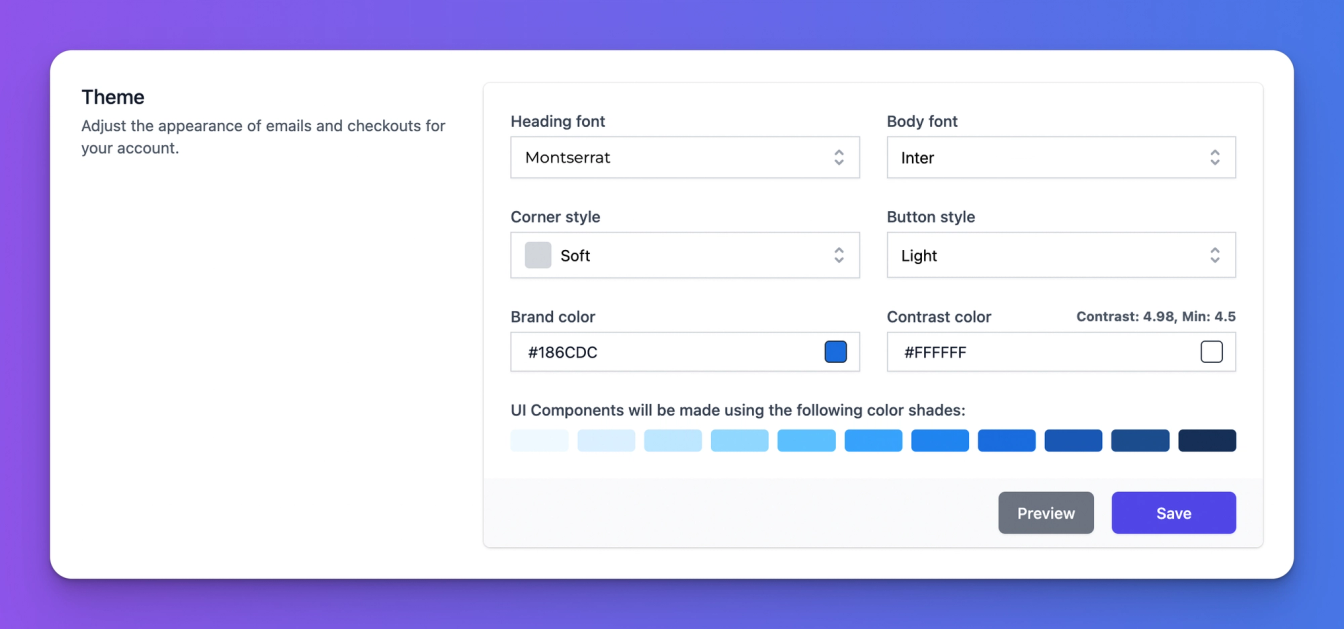Expand the Button style Light dropdown
1344x629 pixels.
[x=1061, y=256]
